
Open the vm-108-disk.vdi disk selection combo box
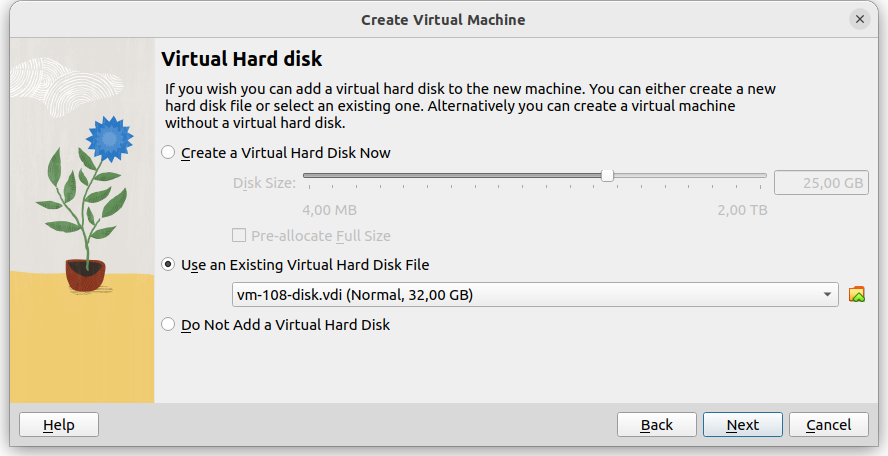[x=530, y=294]
